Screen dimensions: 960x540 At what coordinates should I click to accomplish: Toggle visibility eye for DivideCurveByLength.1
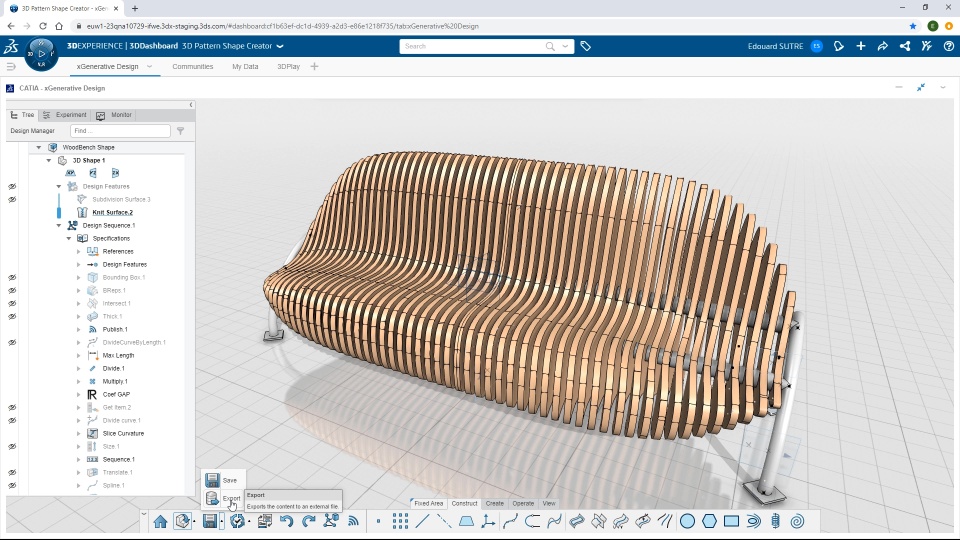click(x=12, y=342)
